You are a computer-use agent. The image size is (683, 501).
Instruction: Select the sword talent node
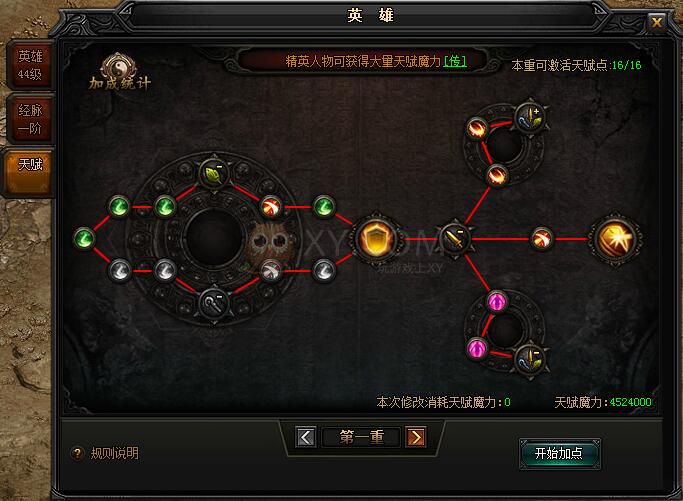pyautogui.click(x=455, y=239)
